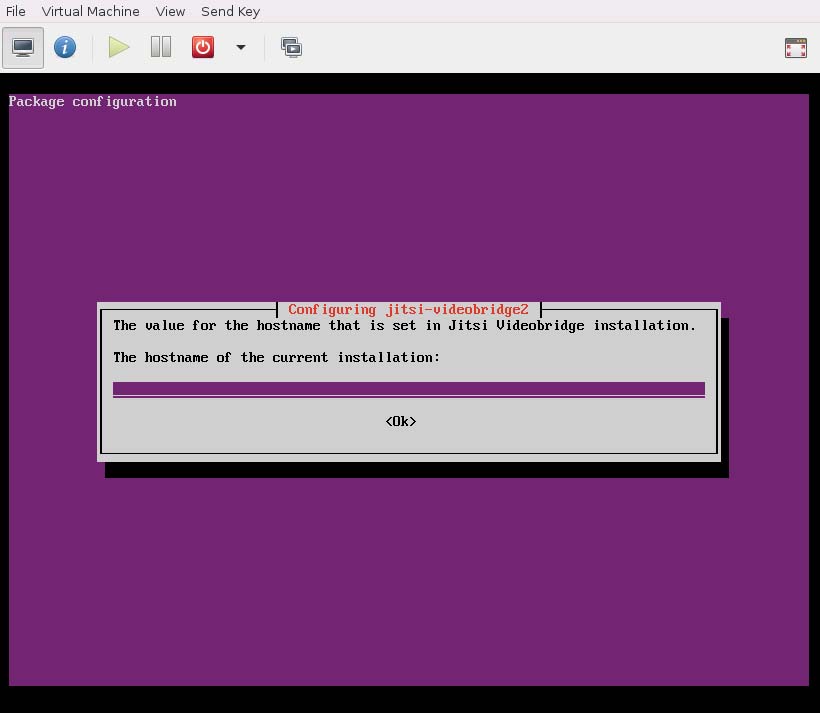
Task: Expand the View menu
Action: 170,11
